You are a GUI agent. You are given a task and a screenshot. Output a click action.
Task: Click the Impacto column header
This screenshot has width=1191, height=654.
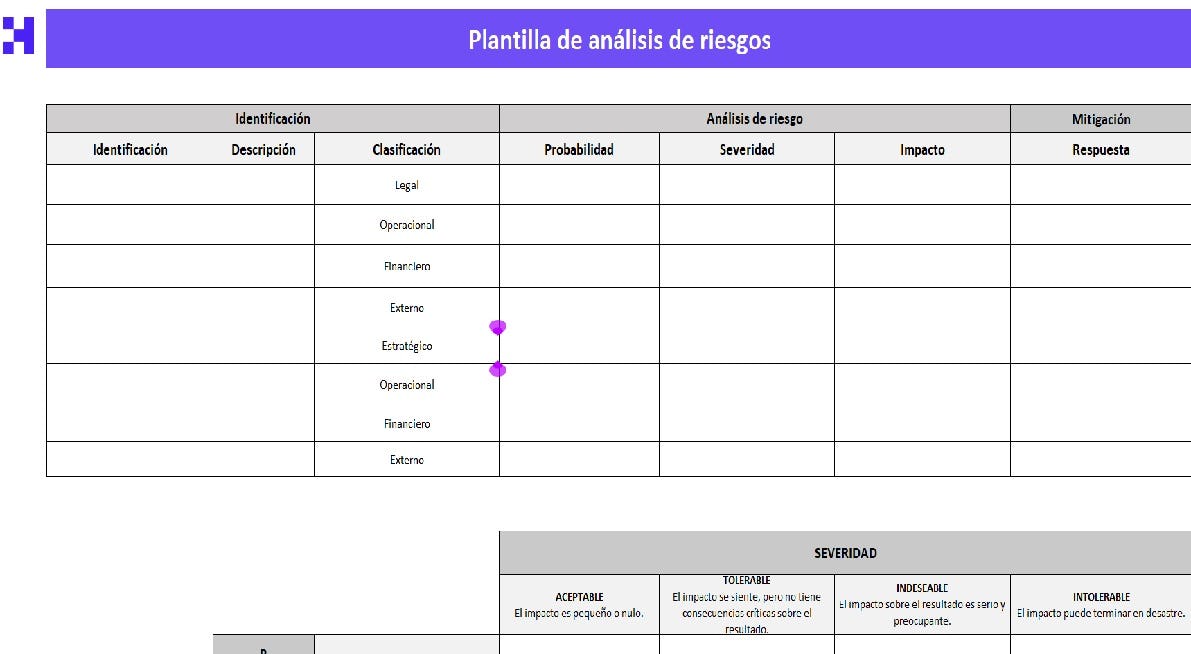pos(922,149)
